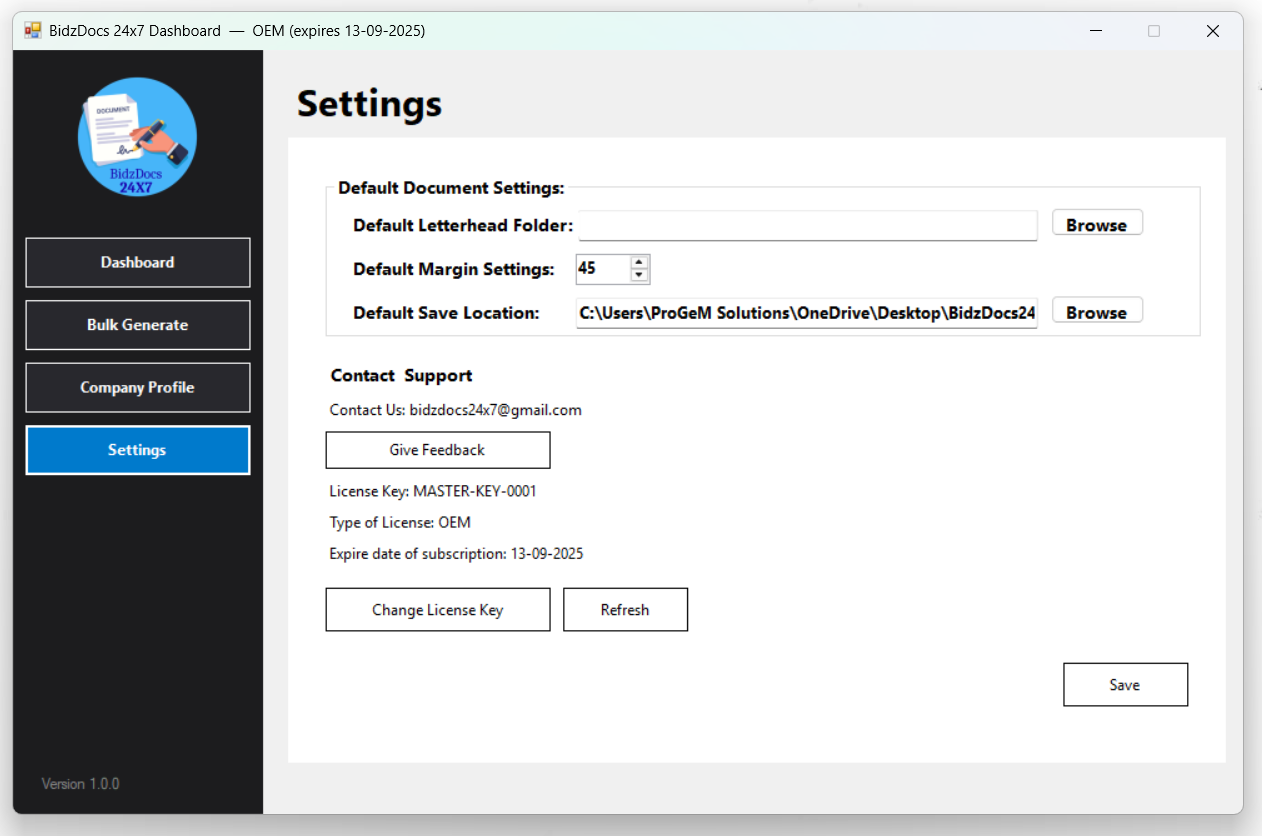Select the Default Save Location path text
This screenshot has height=836, width=1262.
coord(806,312)
